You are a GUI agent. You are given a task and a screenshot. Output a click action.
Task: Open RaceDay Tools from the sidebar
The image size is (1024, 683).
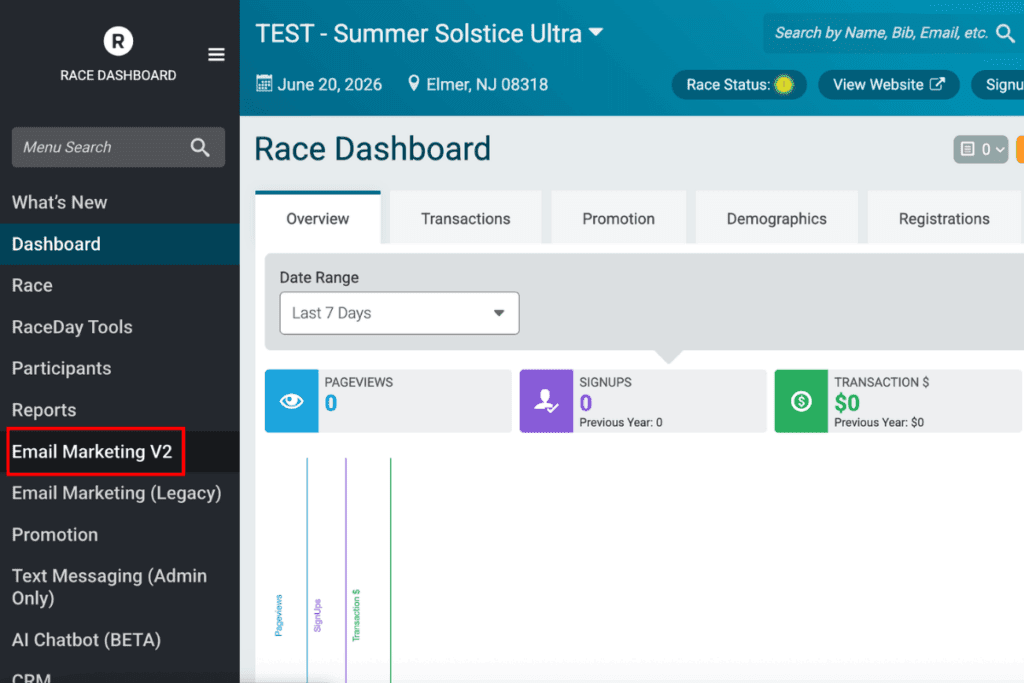pos(71,327)
